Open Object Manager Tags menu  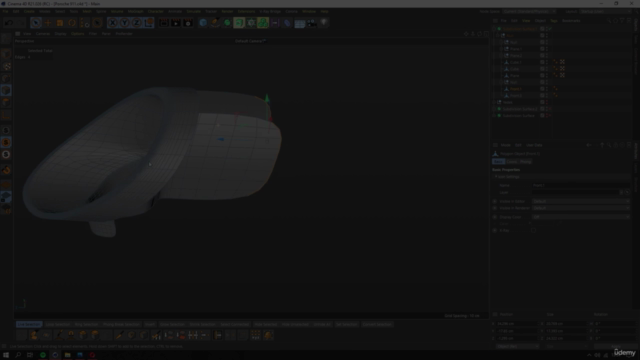(554, 20)
